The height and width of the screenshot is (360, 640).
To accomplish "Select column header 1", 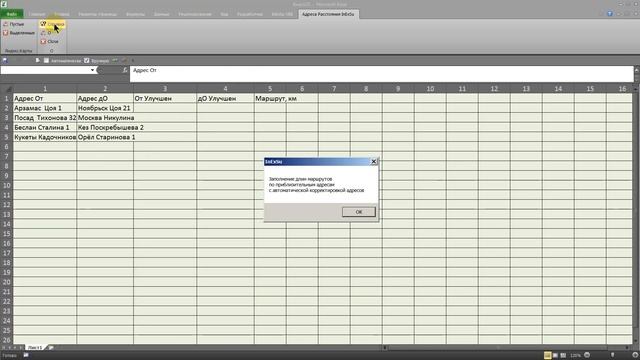I will [45, 89].
